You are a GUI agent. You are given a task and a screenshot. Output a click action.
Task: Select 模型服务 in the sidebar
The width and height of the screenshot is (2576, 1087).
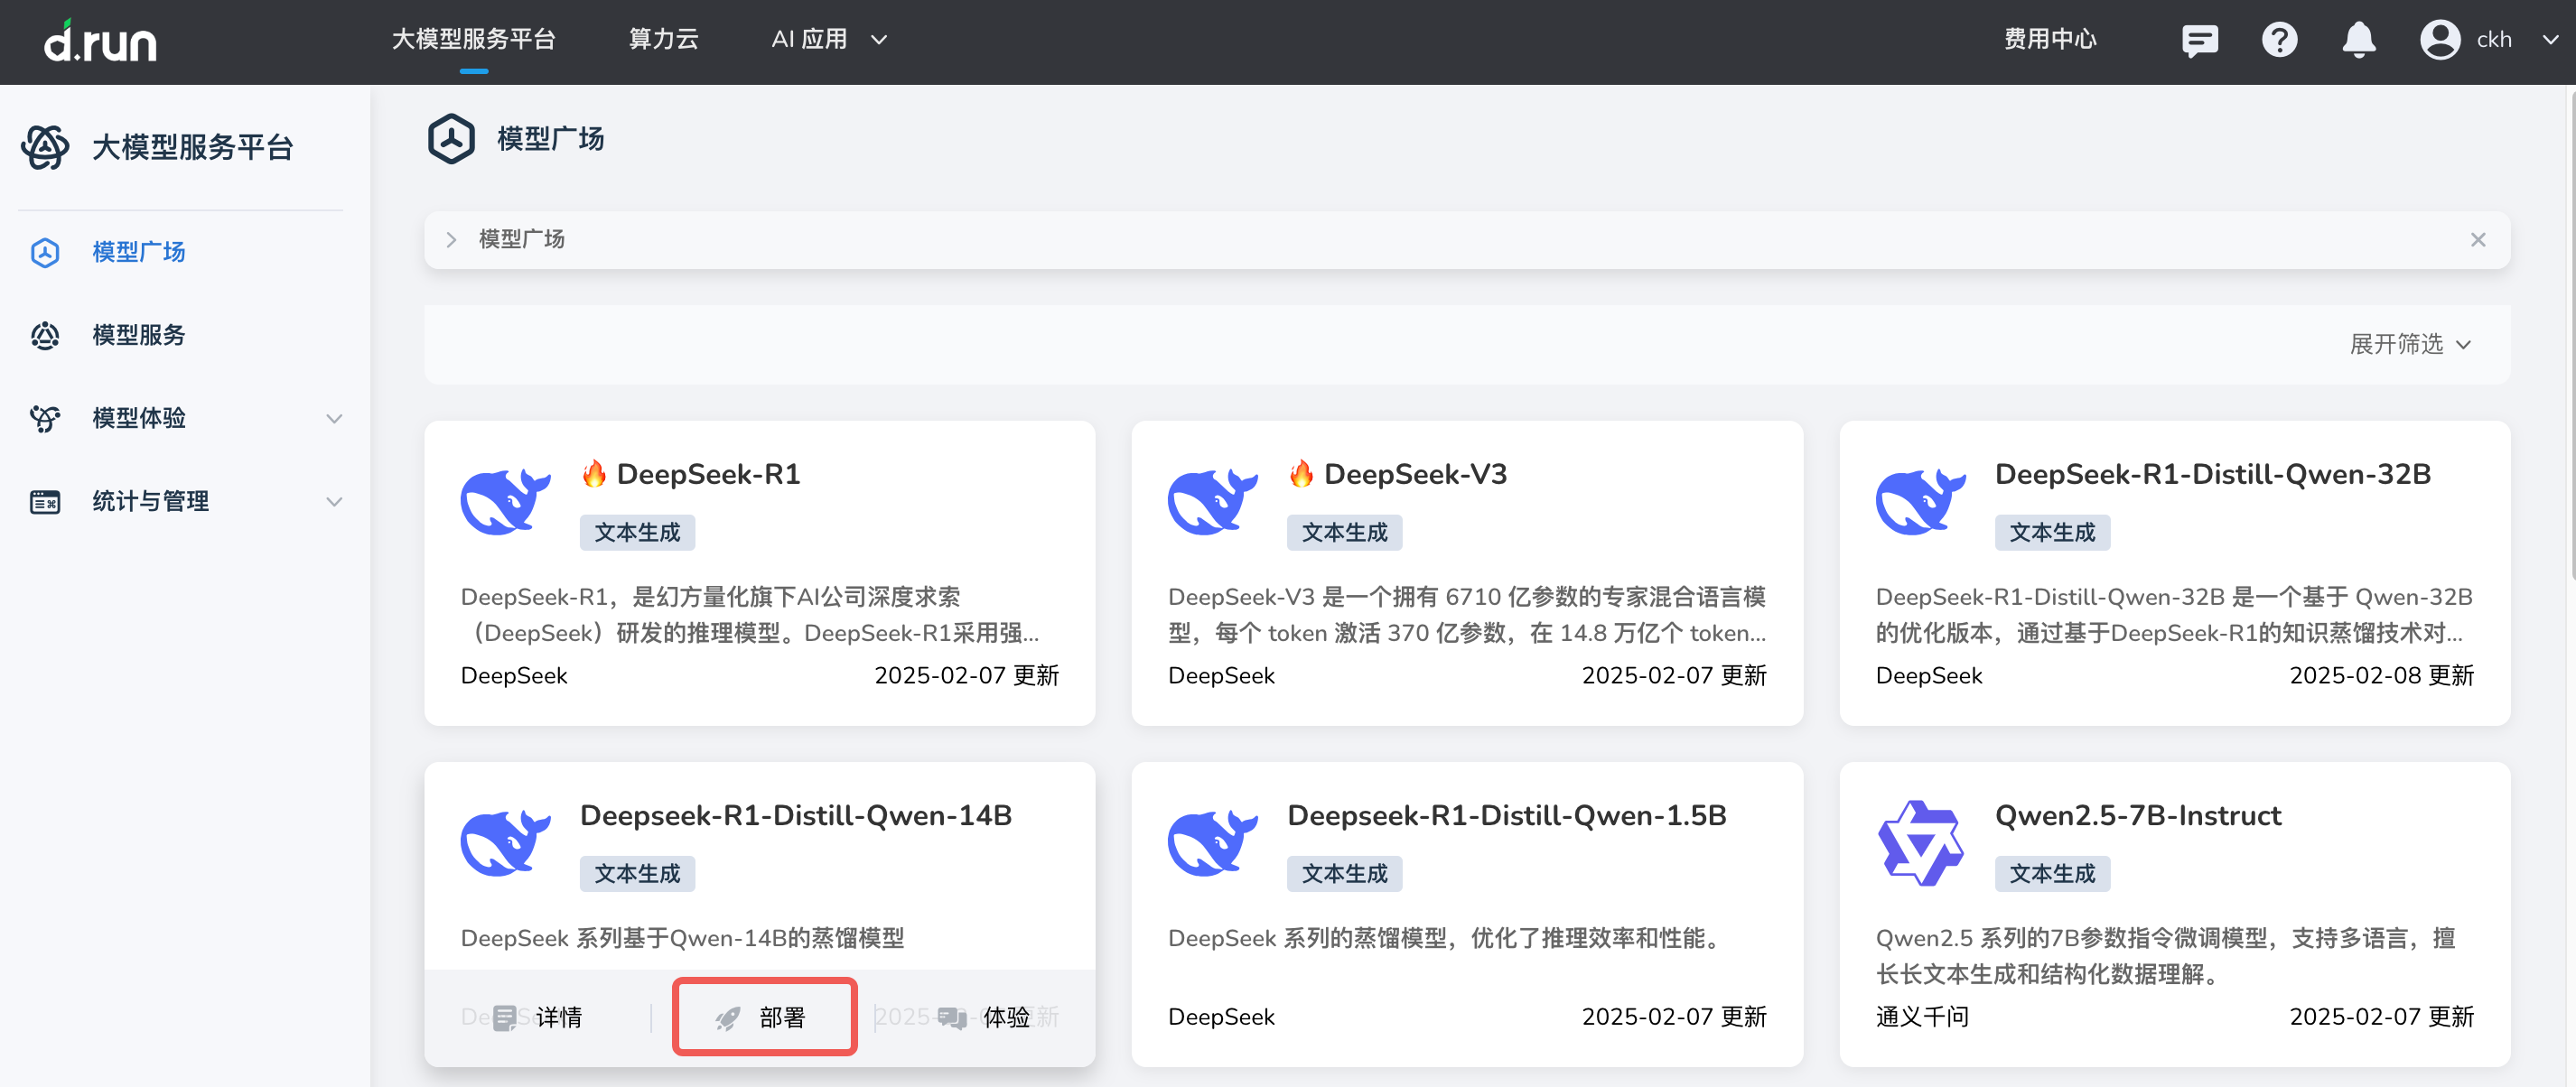click(x=139, y=335)
